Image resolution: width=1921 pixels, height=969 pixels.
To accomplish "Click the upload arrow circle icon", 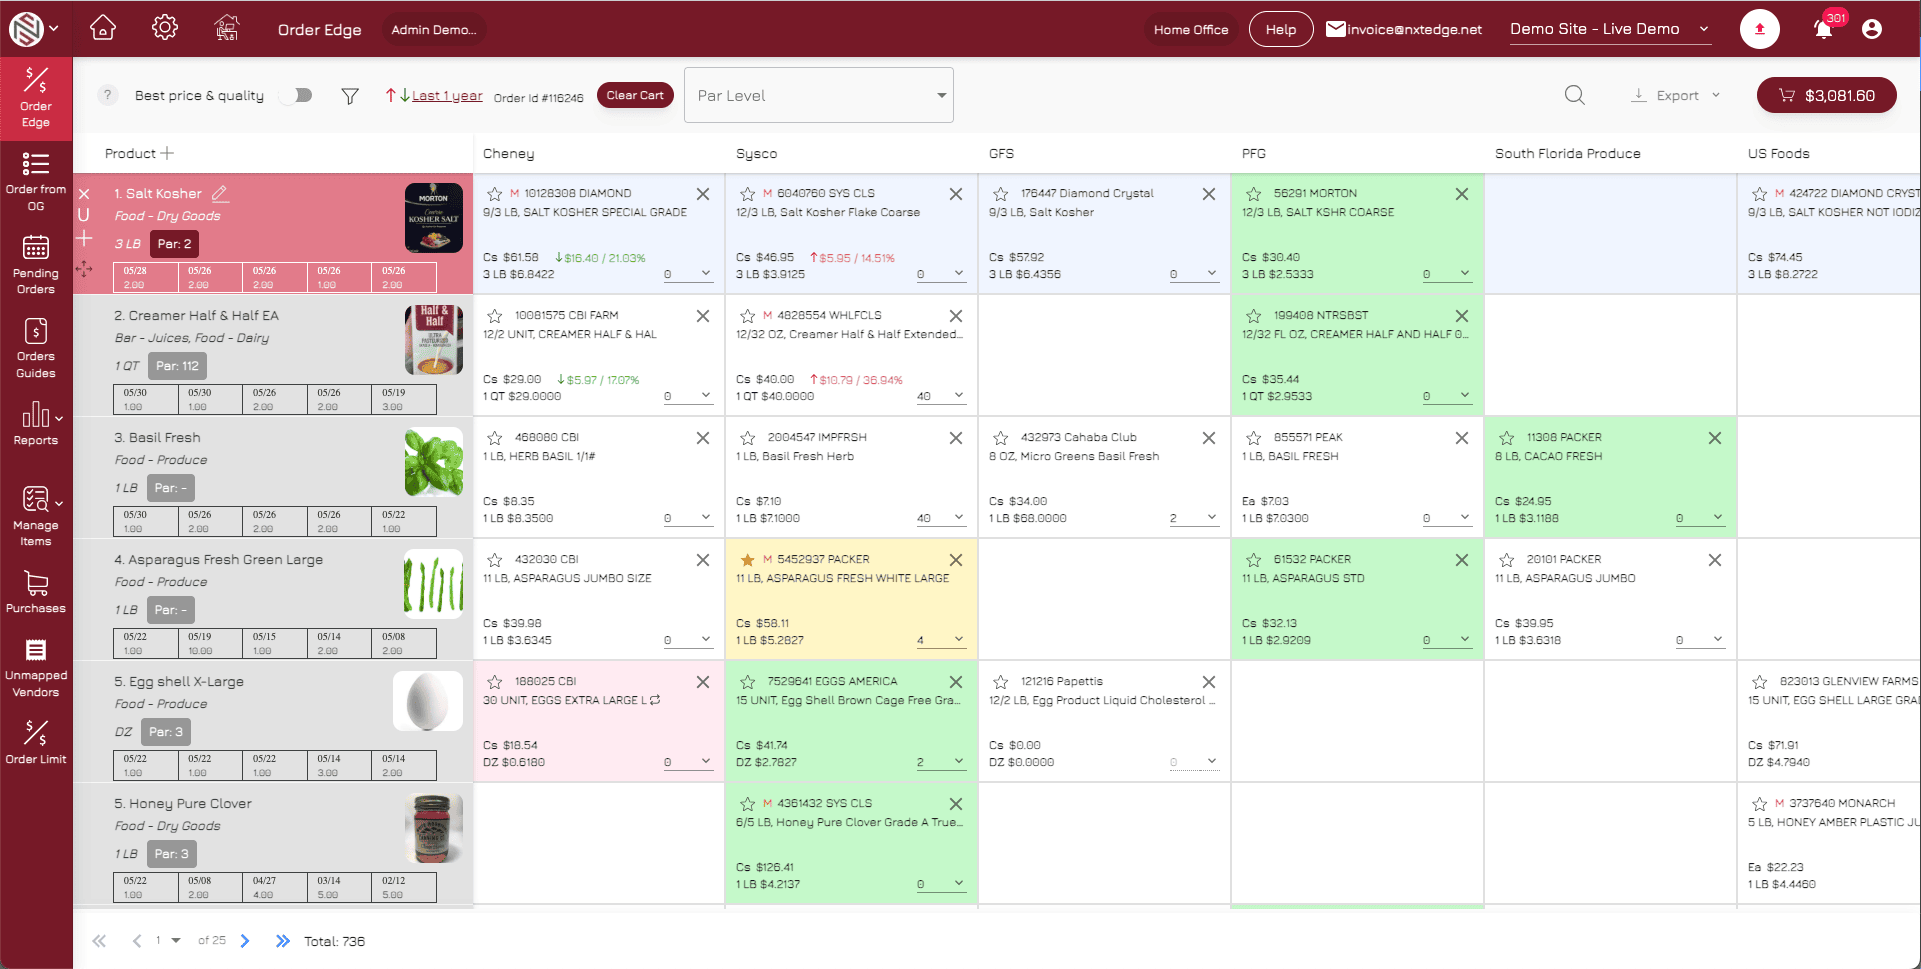I will point(1759,29).
